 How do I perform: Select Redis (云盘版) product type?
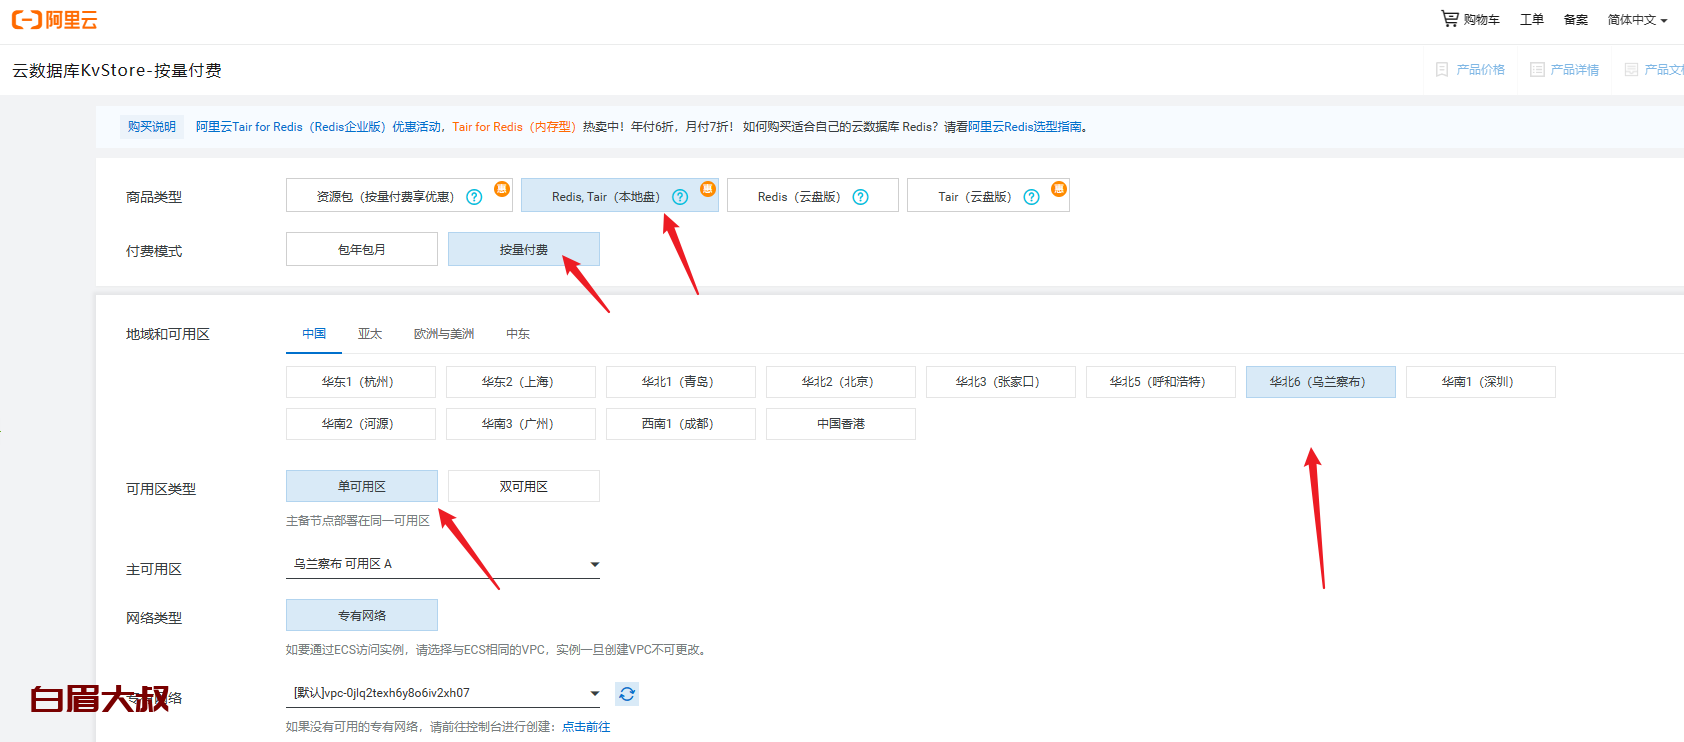tap(813, 195)
